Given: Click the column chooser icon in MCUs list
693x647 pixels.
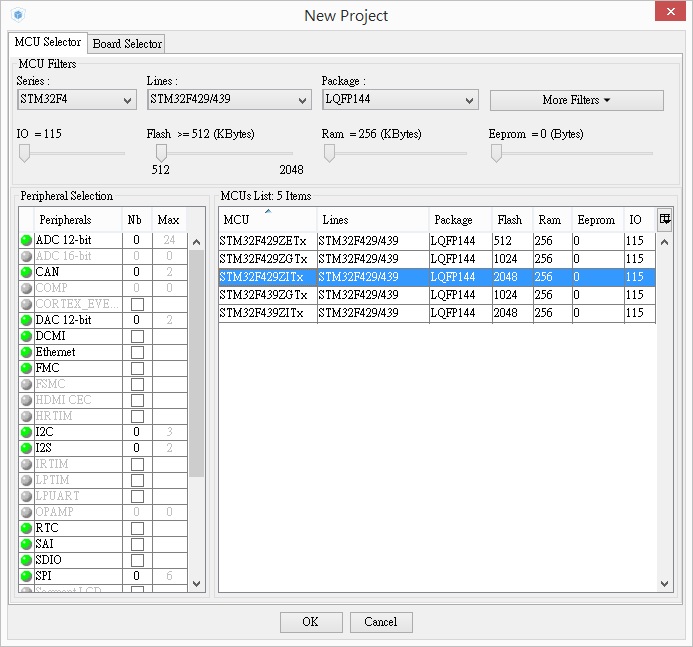Looking at the screenshot, I should (665, 219).
